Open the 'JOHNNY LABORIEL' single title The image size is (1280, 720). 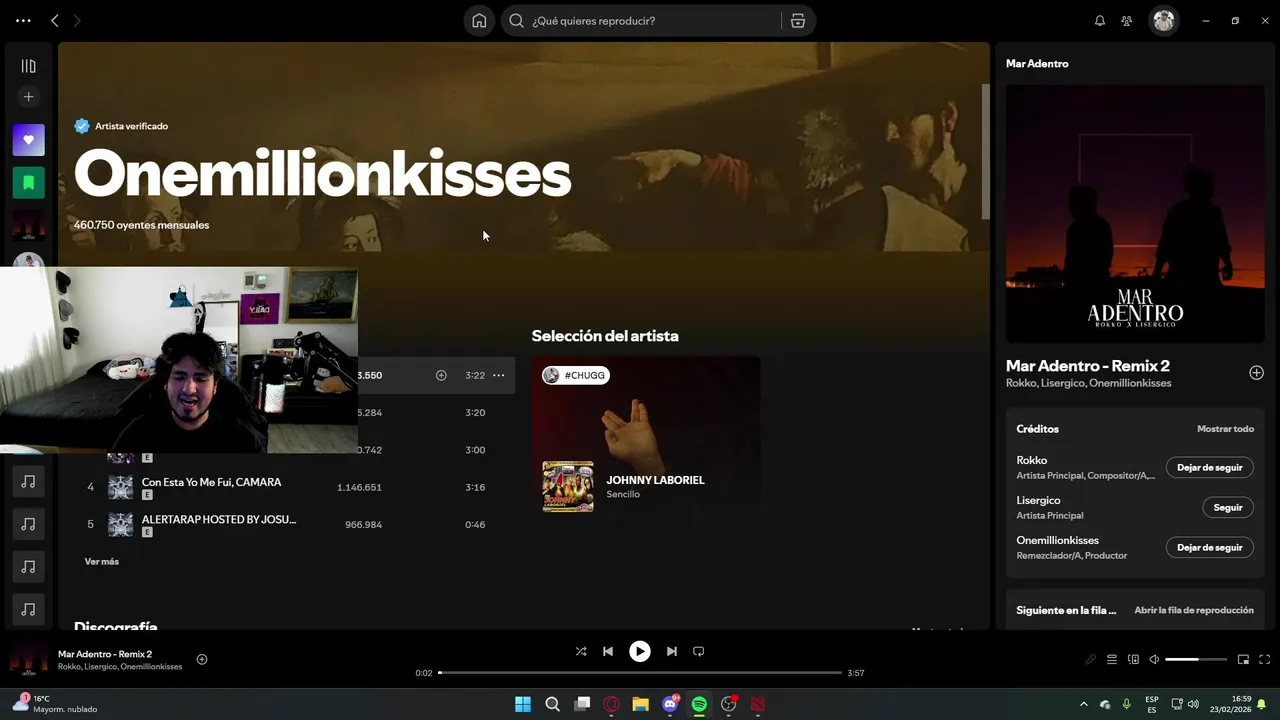[655, 480]
